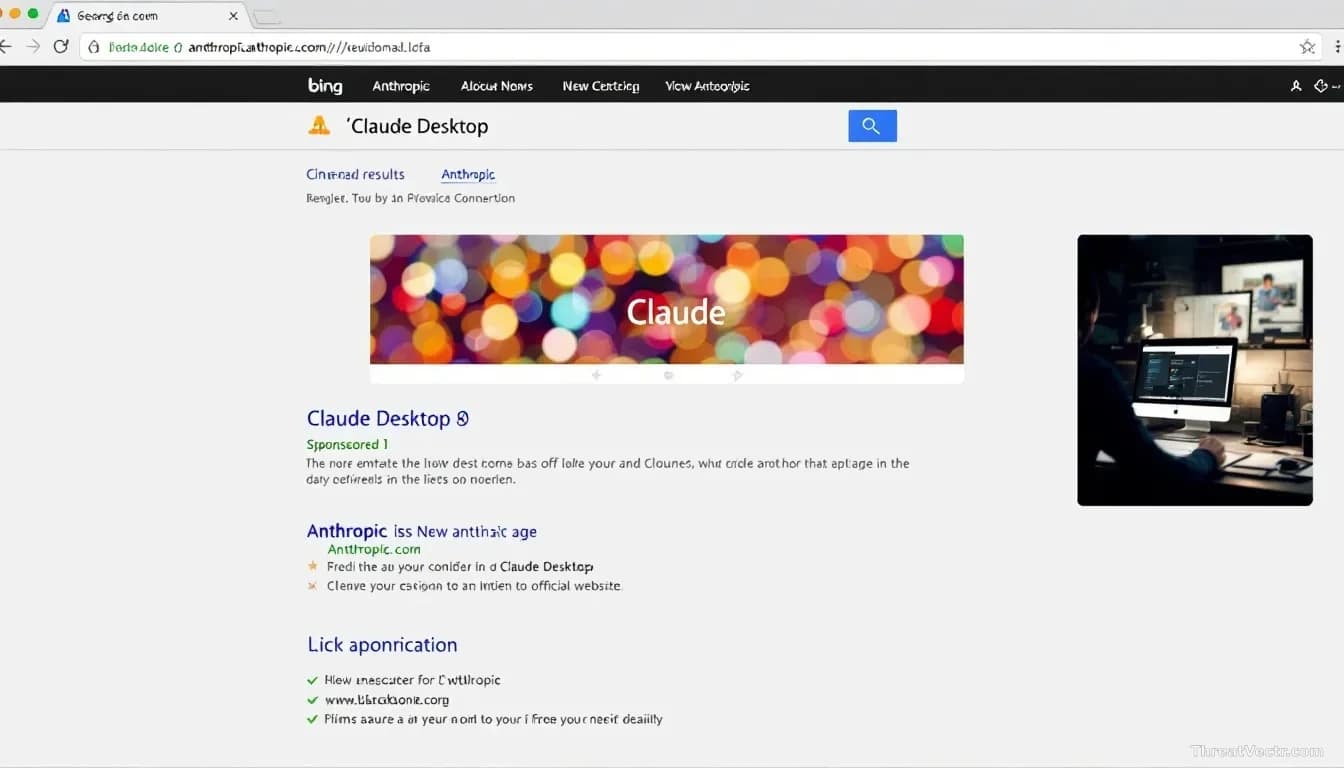
Task: Reload the page with refresh icon
Action: pos(61,46)
